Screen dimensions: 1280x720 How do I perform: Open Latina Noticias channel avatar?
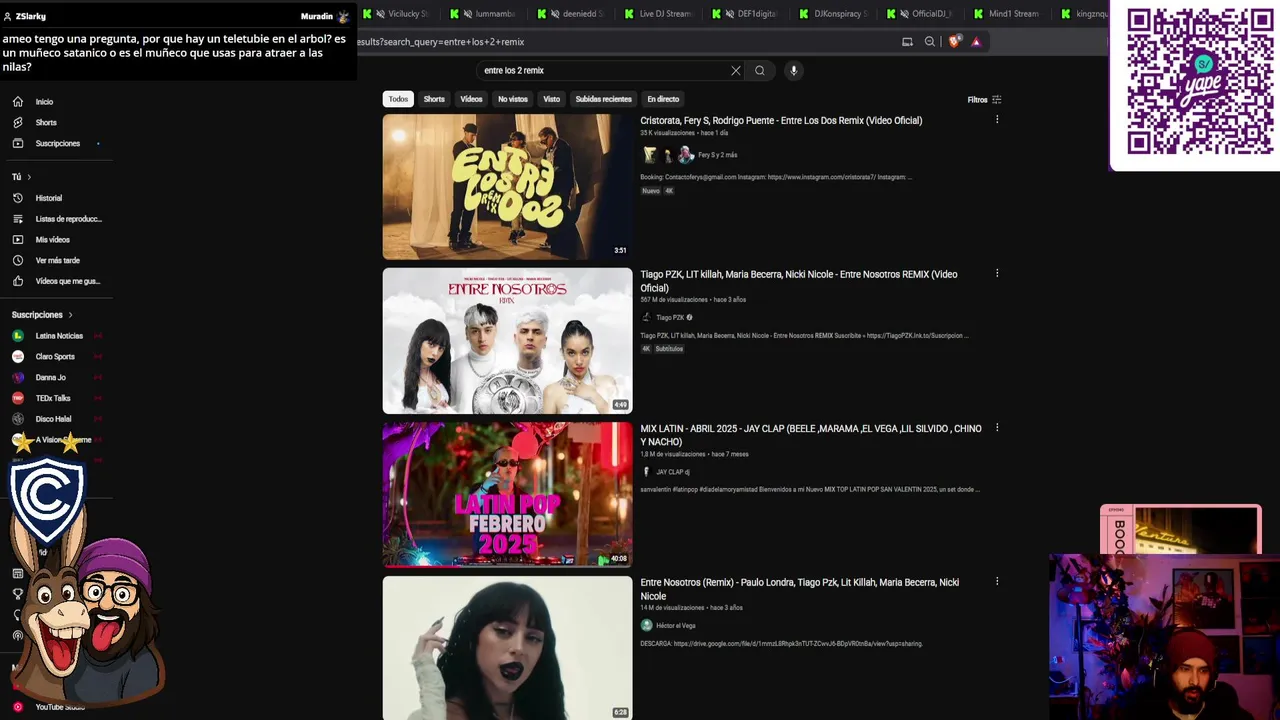18,336
